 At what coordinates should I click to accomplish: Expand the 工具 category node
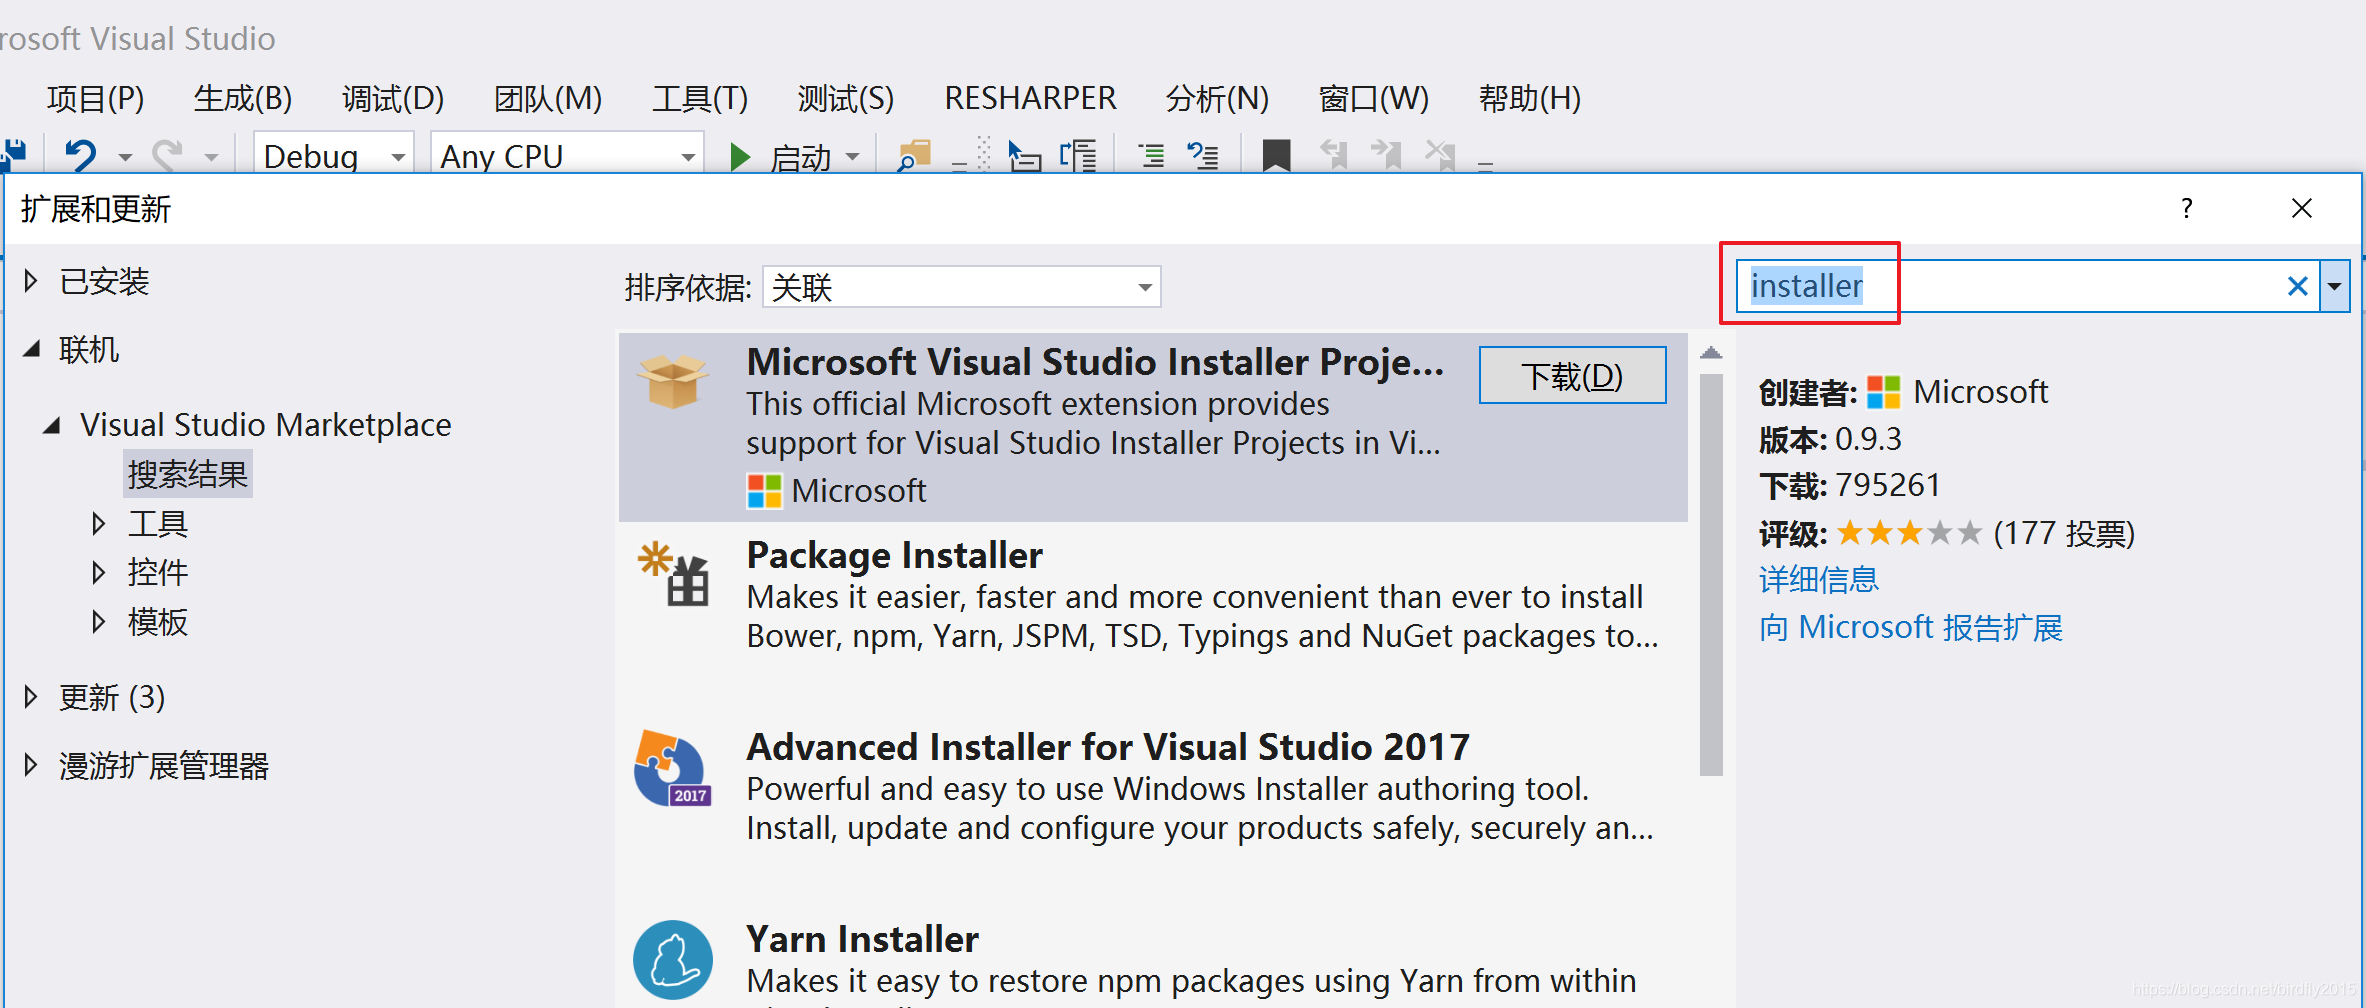click(99, 523)
